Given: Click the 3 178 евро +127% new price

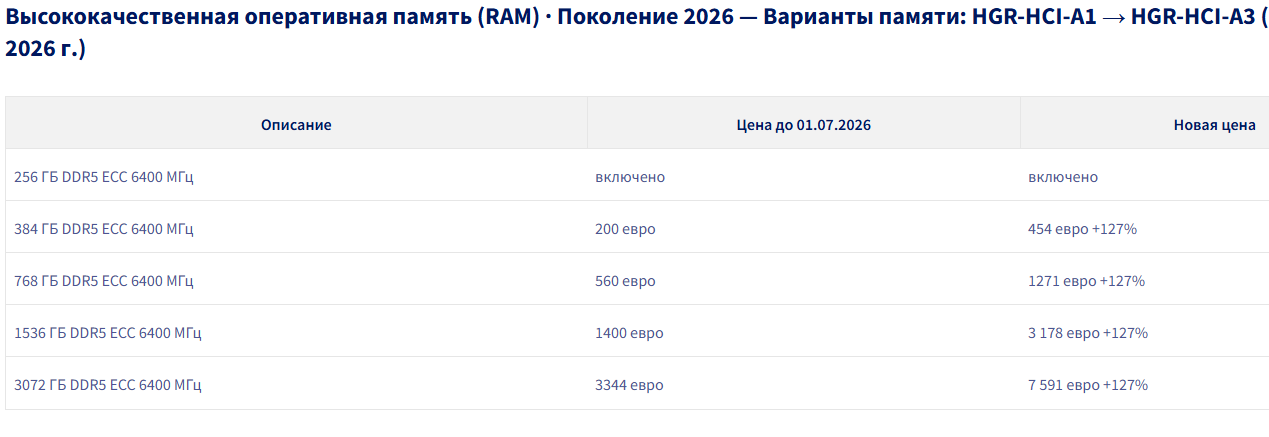Looking at the screenshot, I should click(x=1088, y=333).
